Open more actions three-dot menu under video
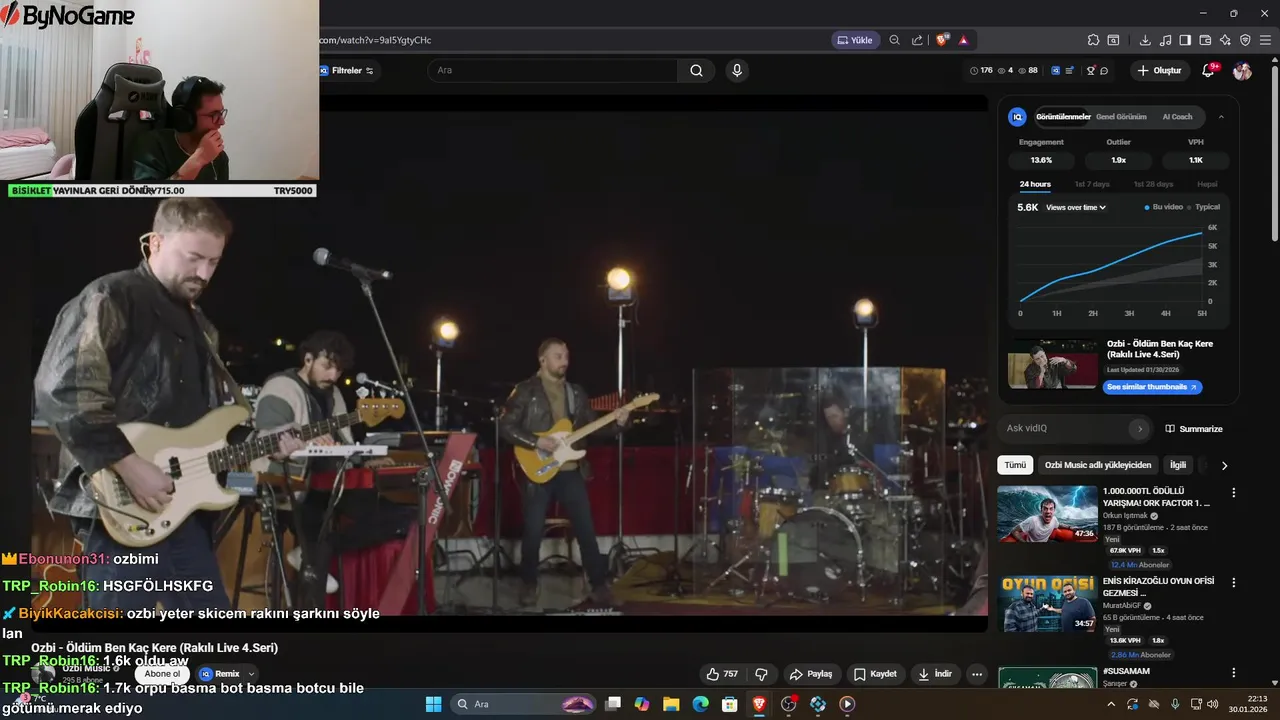The image size is (1280, 720). tap(977, 674)
